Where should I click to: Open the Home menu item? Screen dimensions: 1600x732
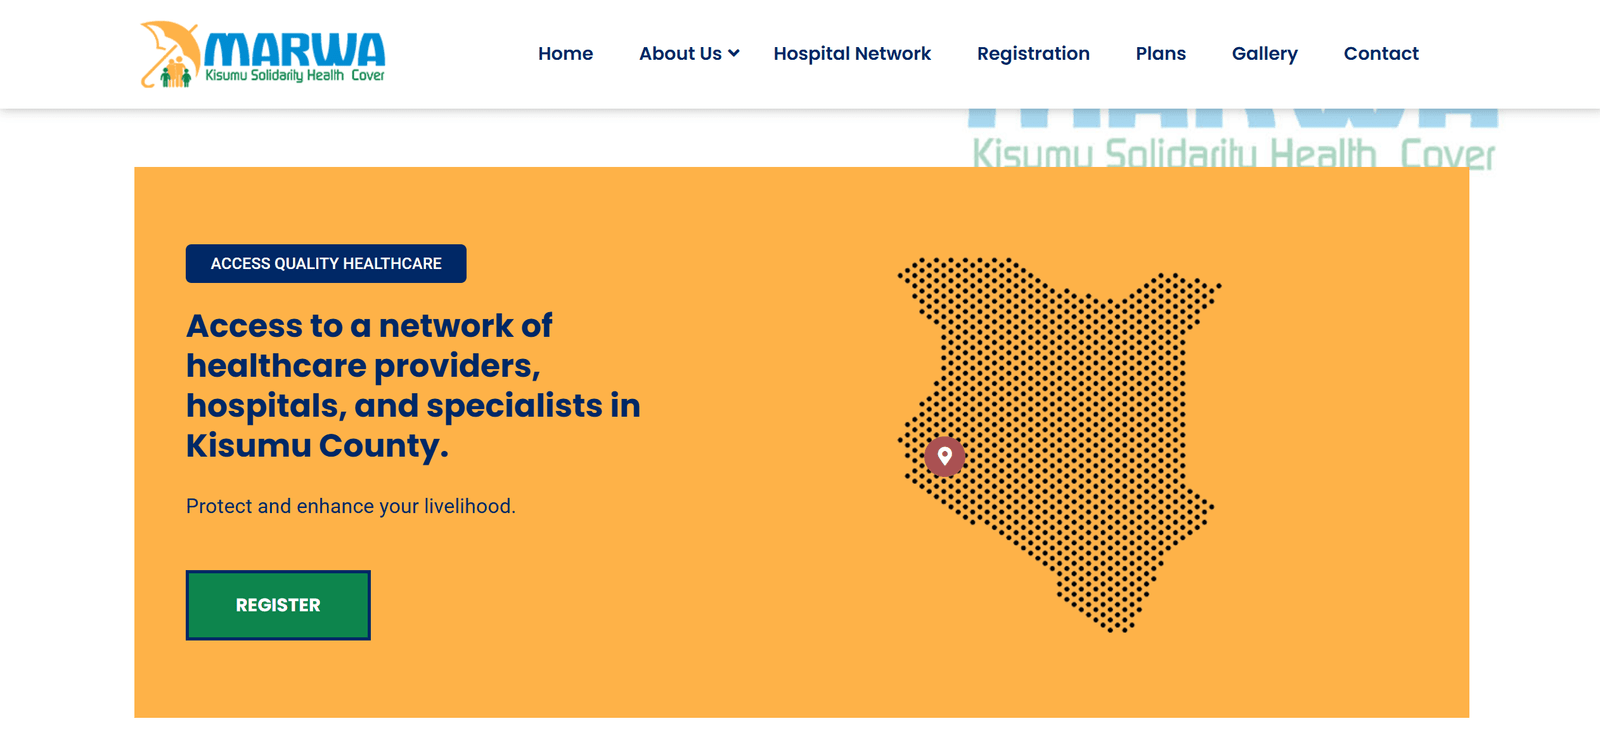tap(565, 54)
